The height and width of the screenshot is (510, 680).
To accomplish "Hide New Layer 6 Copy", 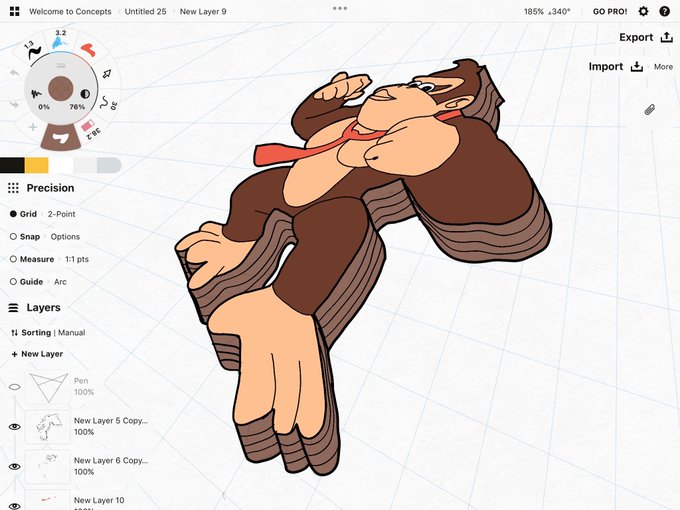I will [14, 467].
